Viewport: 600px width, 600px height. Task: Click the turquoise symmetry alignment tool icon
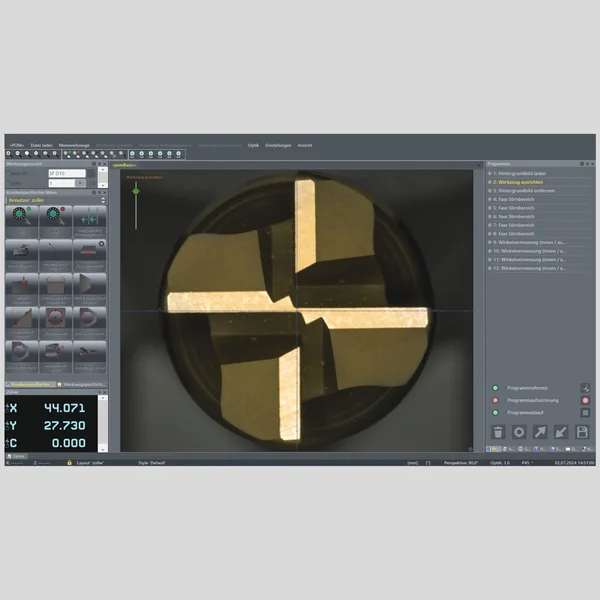pos(88,218)
